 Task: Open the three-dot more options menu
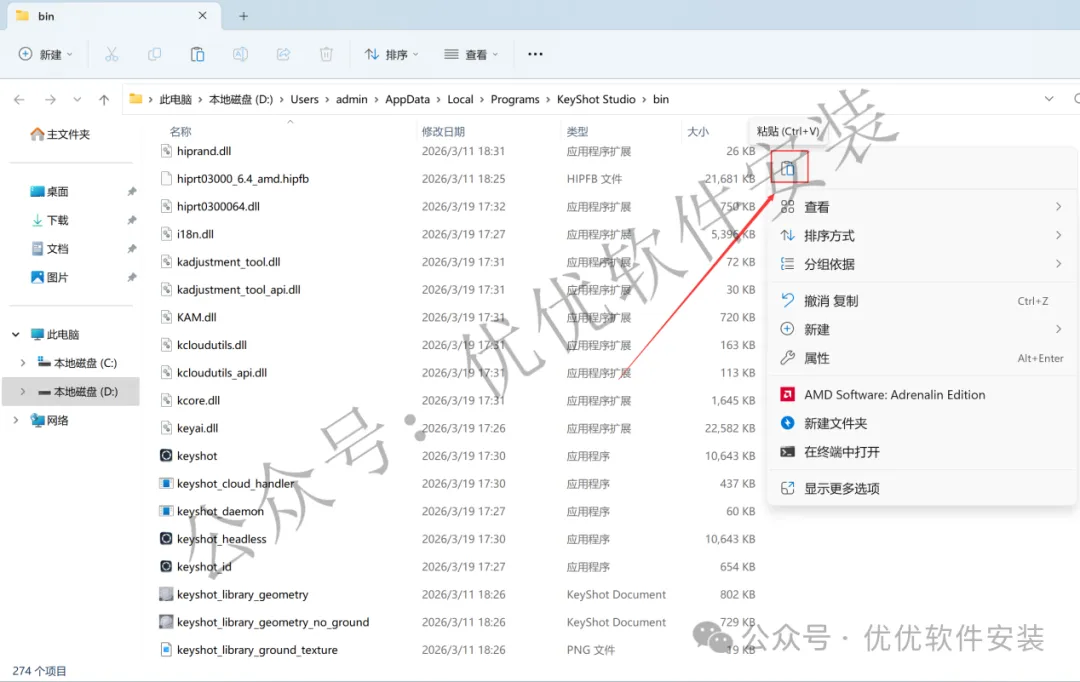535,54
